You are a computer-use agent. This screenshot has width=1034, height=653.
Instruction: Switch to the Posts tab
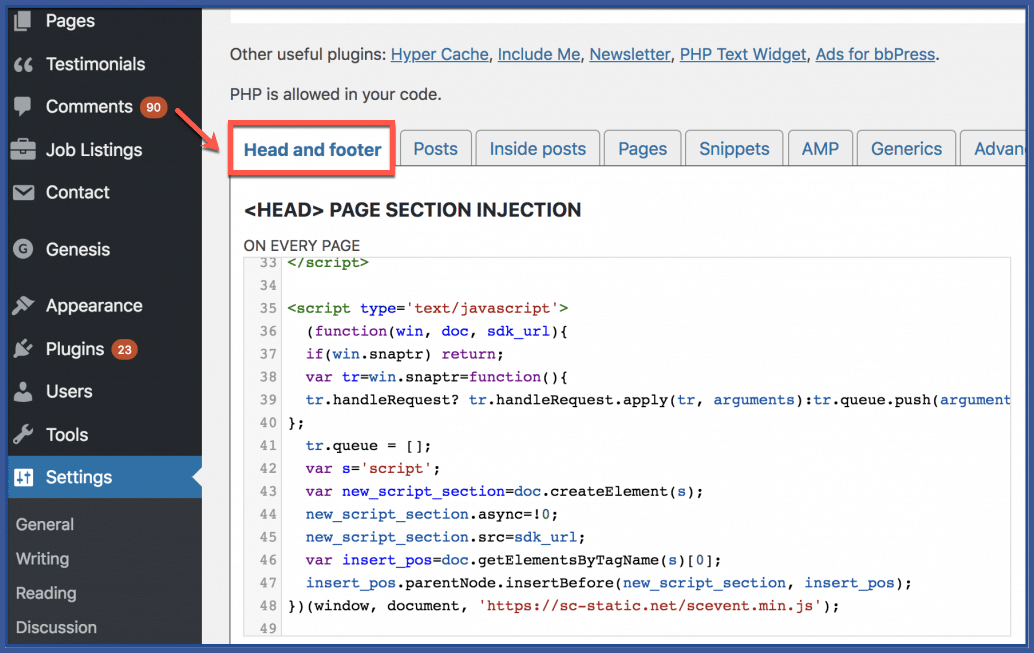(x=435, y=148)
